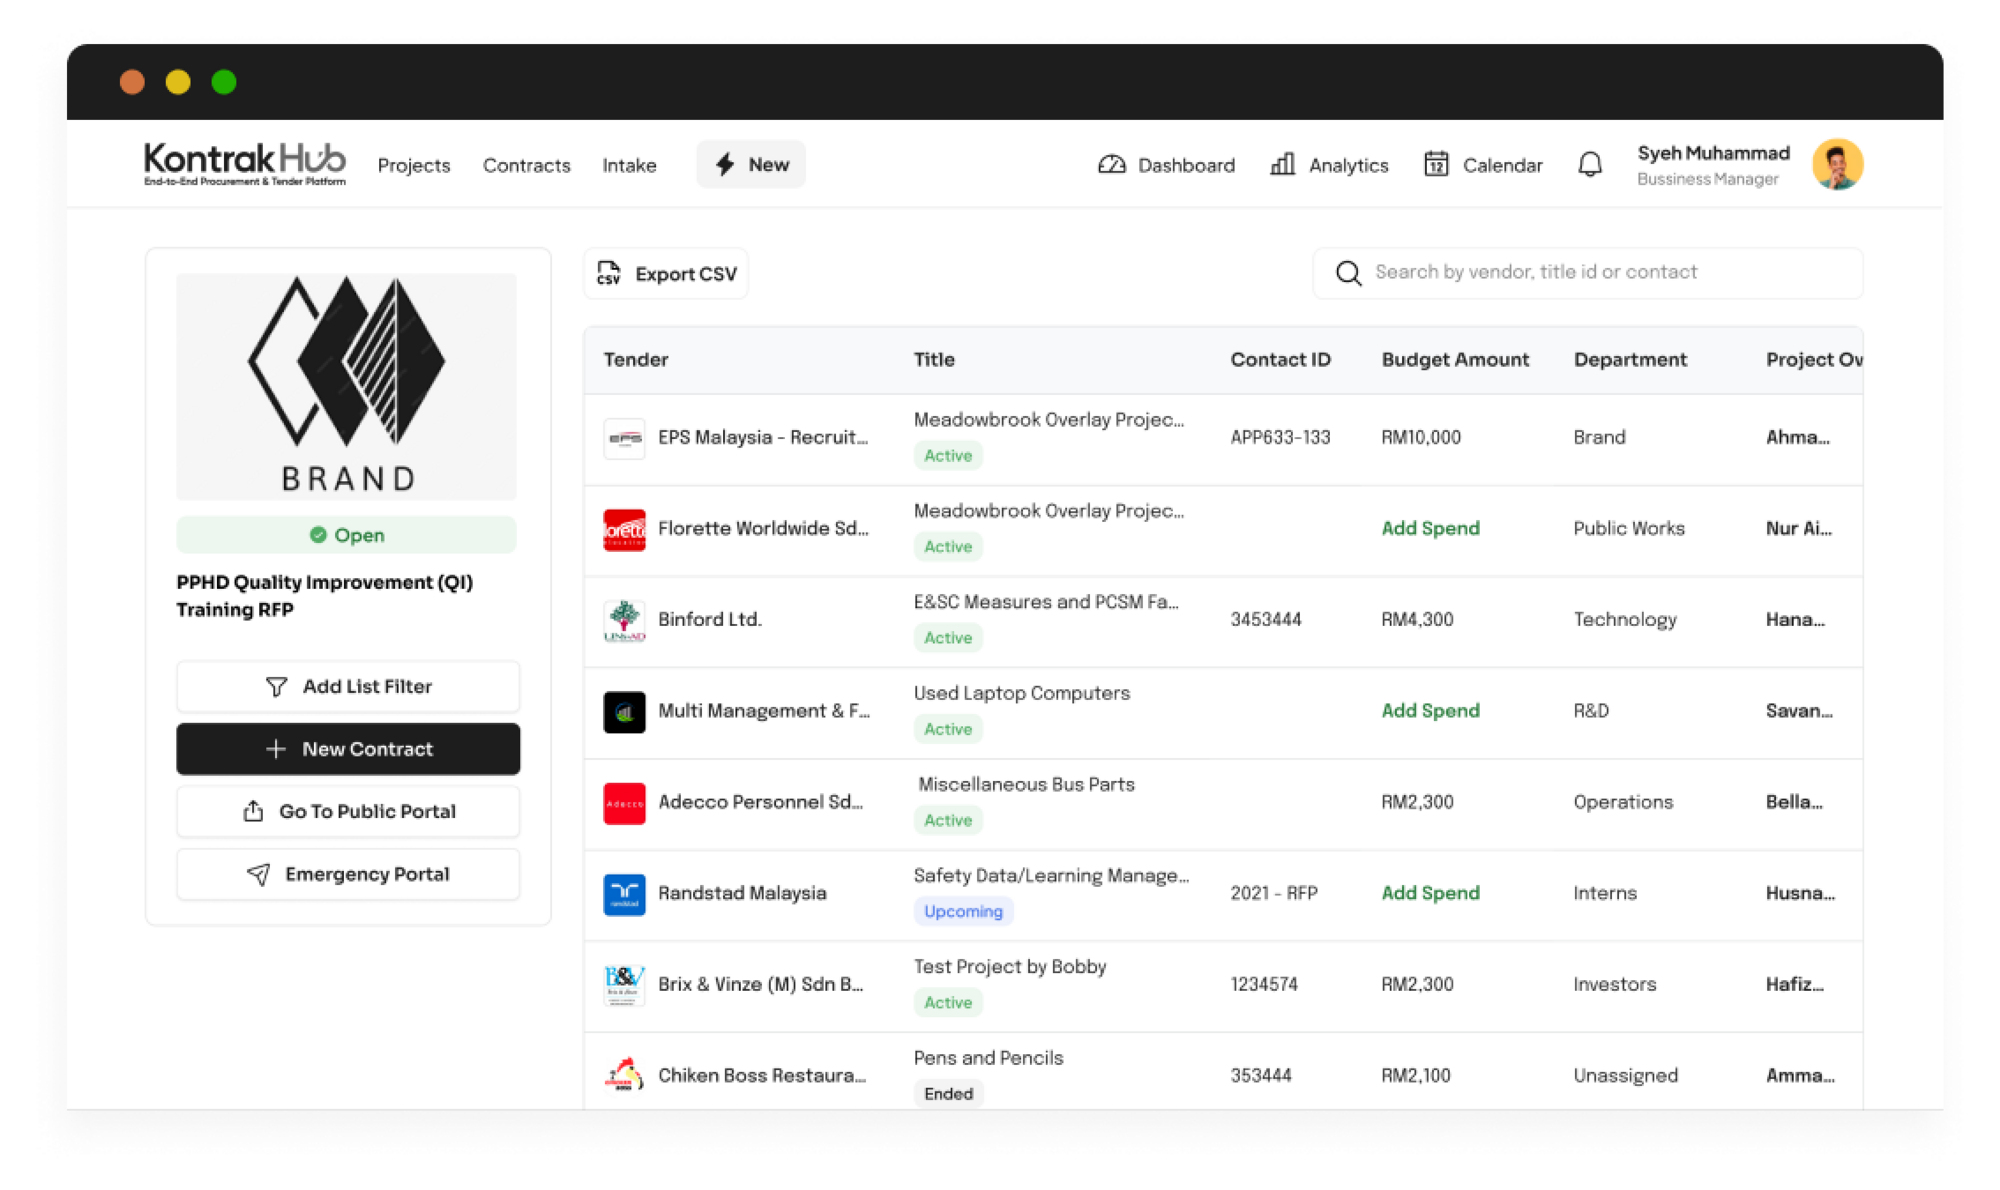Click the KontrakHub logo
The width and height of the screenshot is (2000, 1190).
pos(244,164)
